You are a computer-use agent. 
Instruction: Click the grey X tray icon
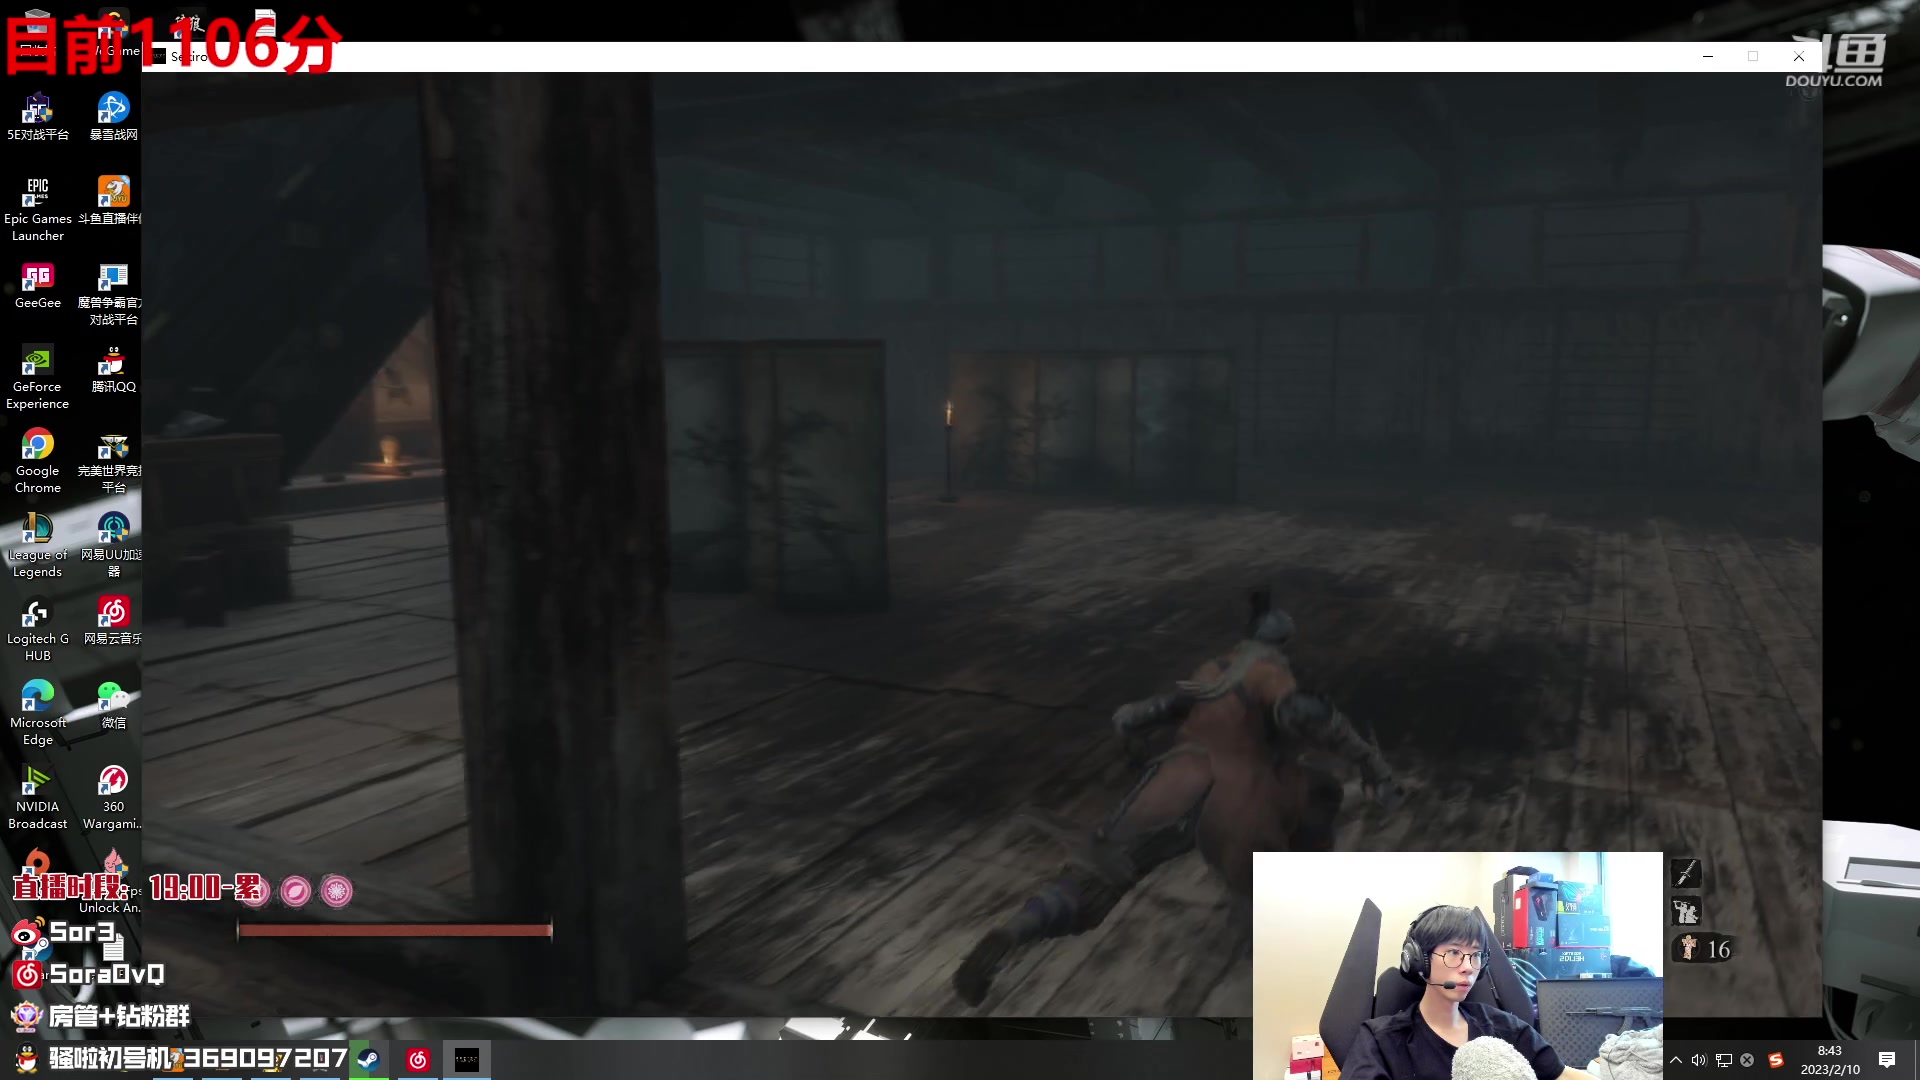coord(1747,1060)
